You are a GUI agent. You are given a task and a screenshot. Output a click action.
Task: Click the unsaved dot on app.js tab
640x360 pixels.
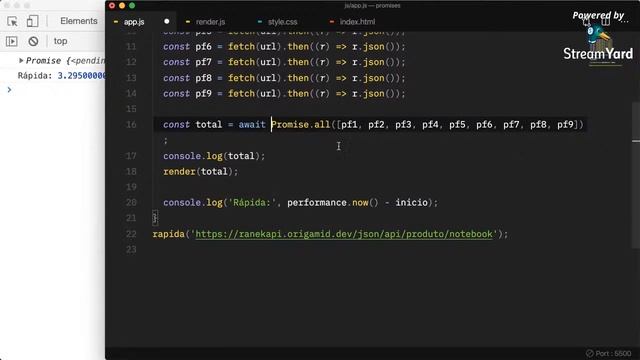click(x=167, y=21)
